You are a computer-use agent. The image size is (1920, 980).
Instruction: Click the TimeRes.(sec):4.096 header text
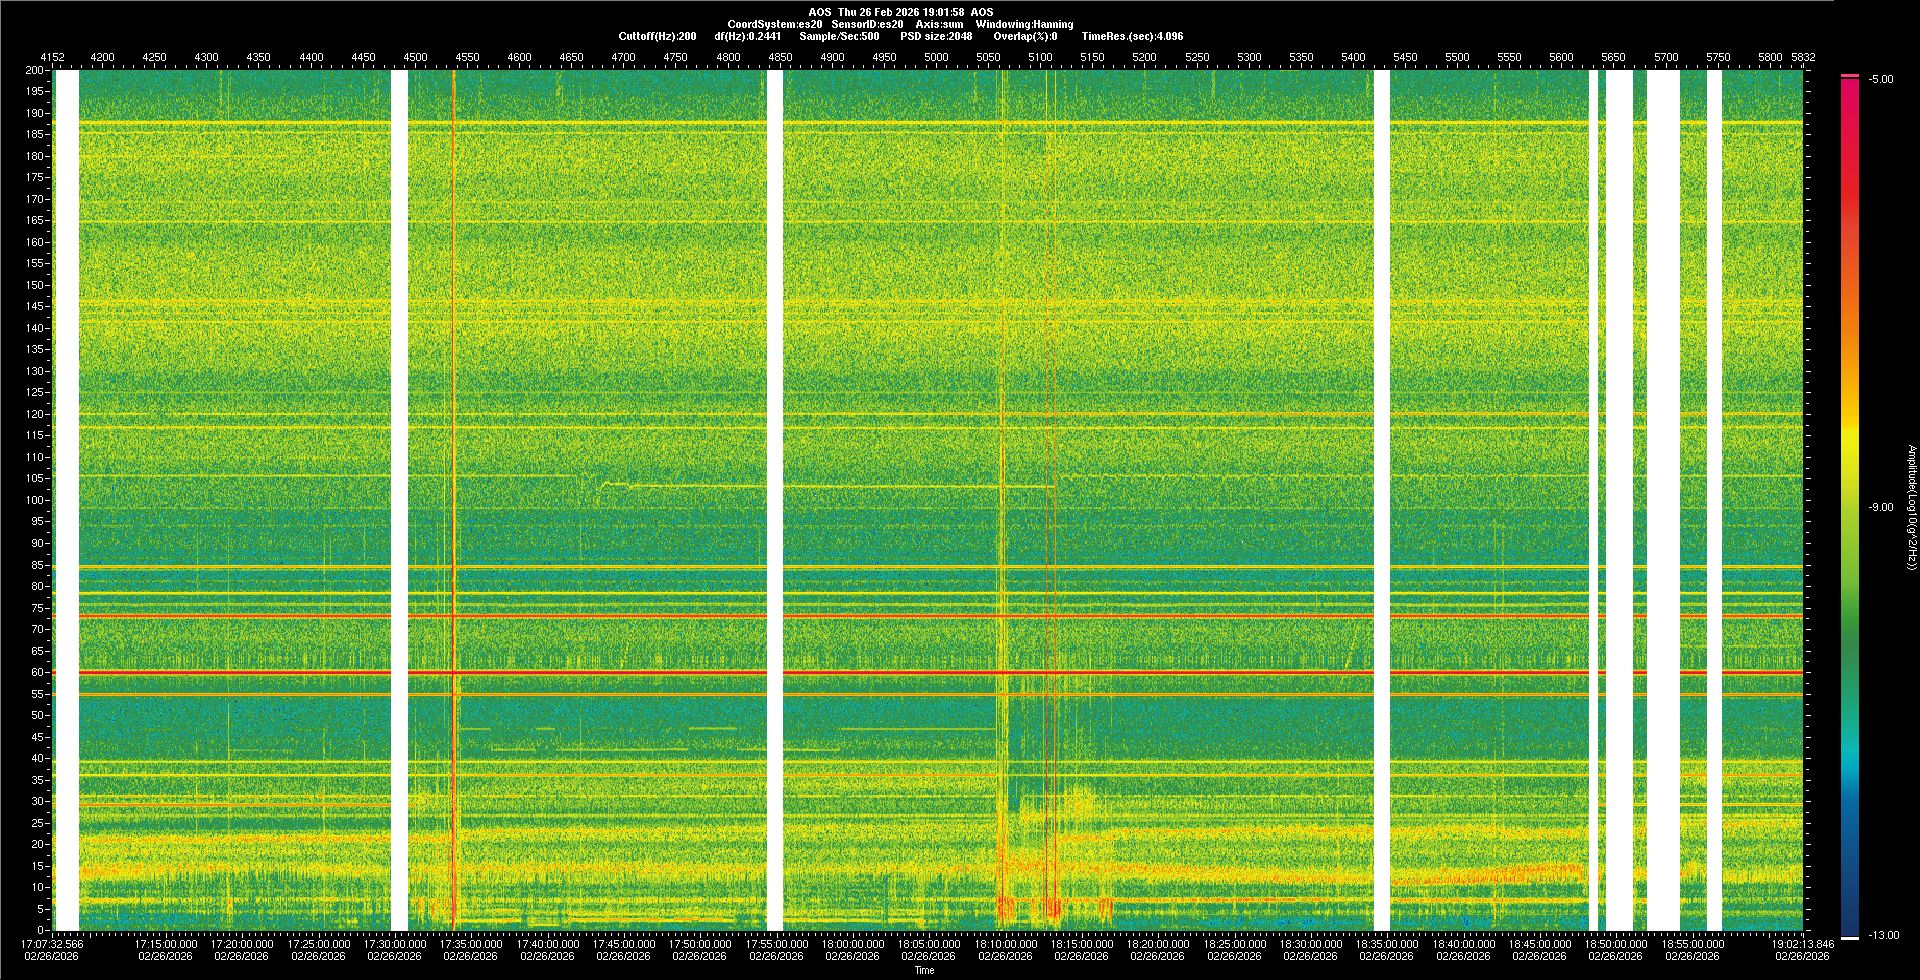point(1132,36)
